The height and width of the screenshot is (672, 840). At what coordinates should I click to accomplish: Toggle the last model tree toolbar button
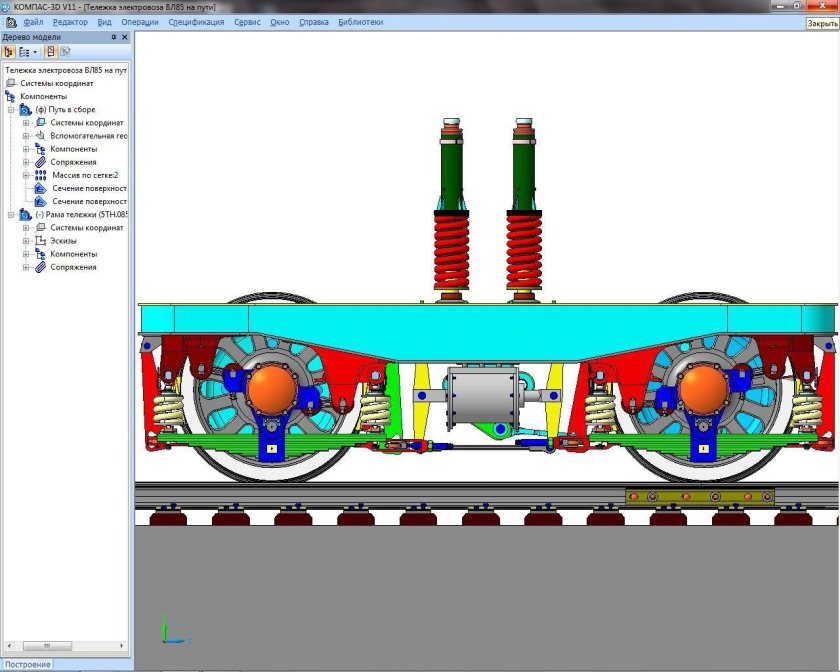pyautogui.click(x=64, y=51)
